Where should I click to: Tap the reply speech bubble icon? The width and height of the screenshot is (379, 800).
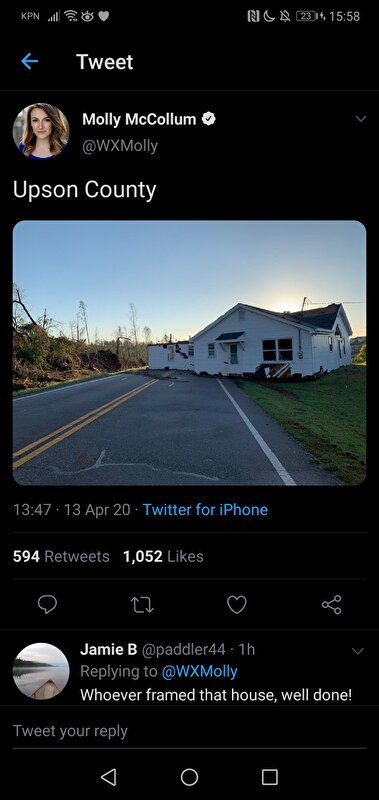(47, 605)
